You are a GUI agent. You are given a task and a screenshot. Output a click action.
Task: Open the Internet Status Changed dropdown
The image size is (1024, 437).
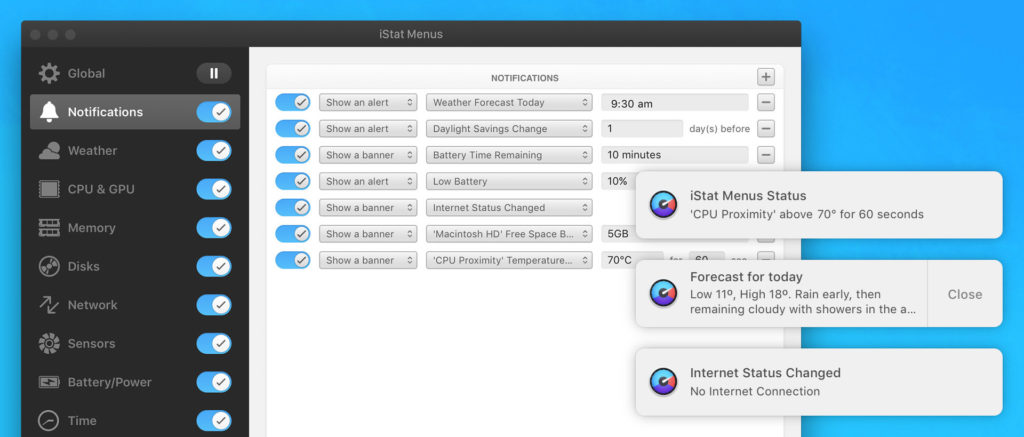509,208
